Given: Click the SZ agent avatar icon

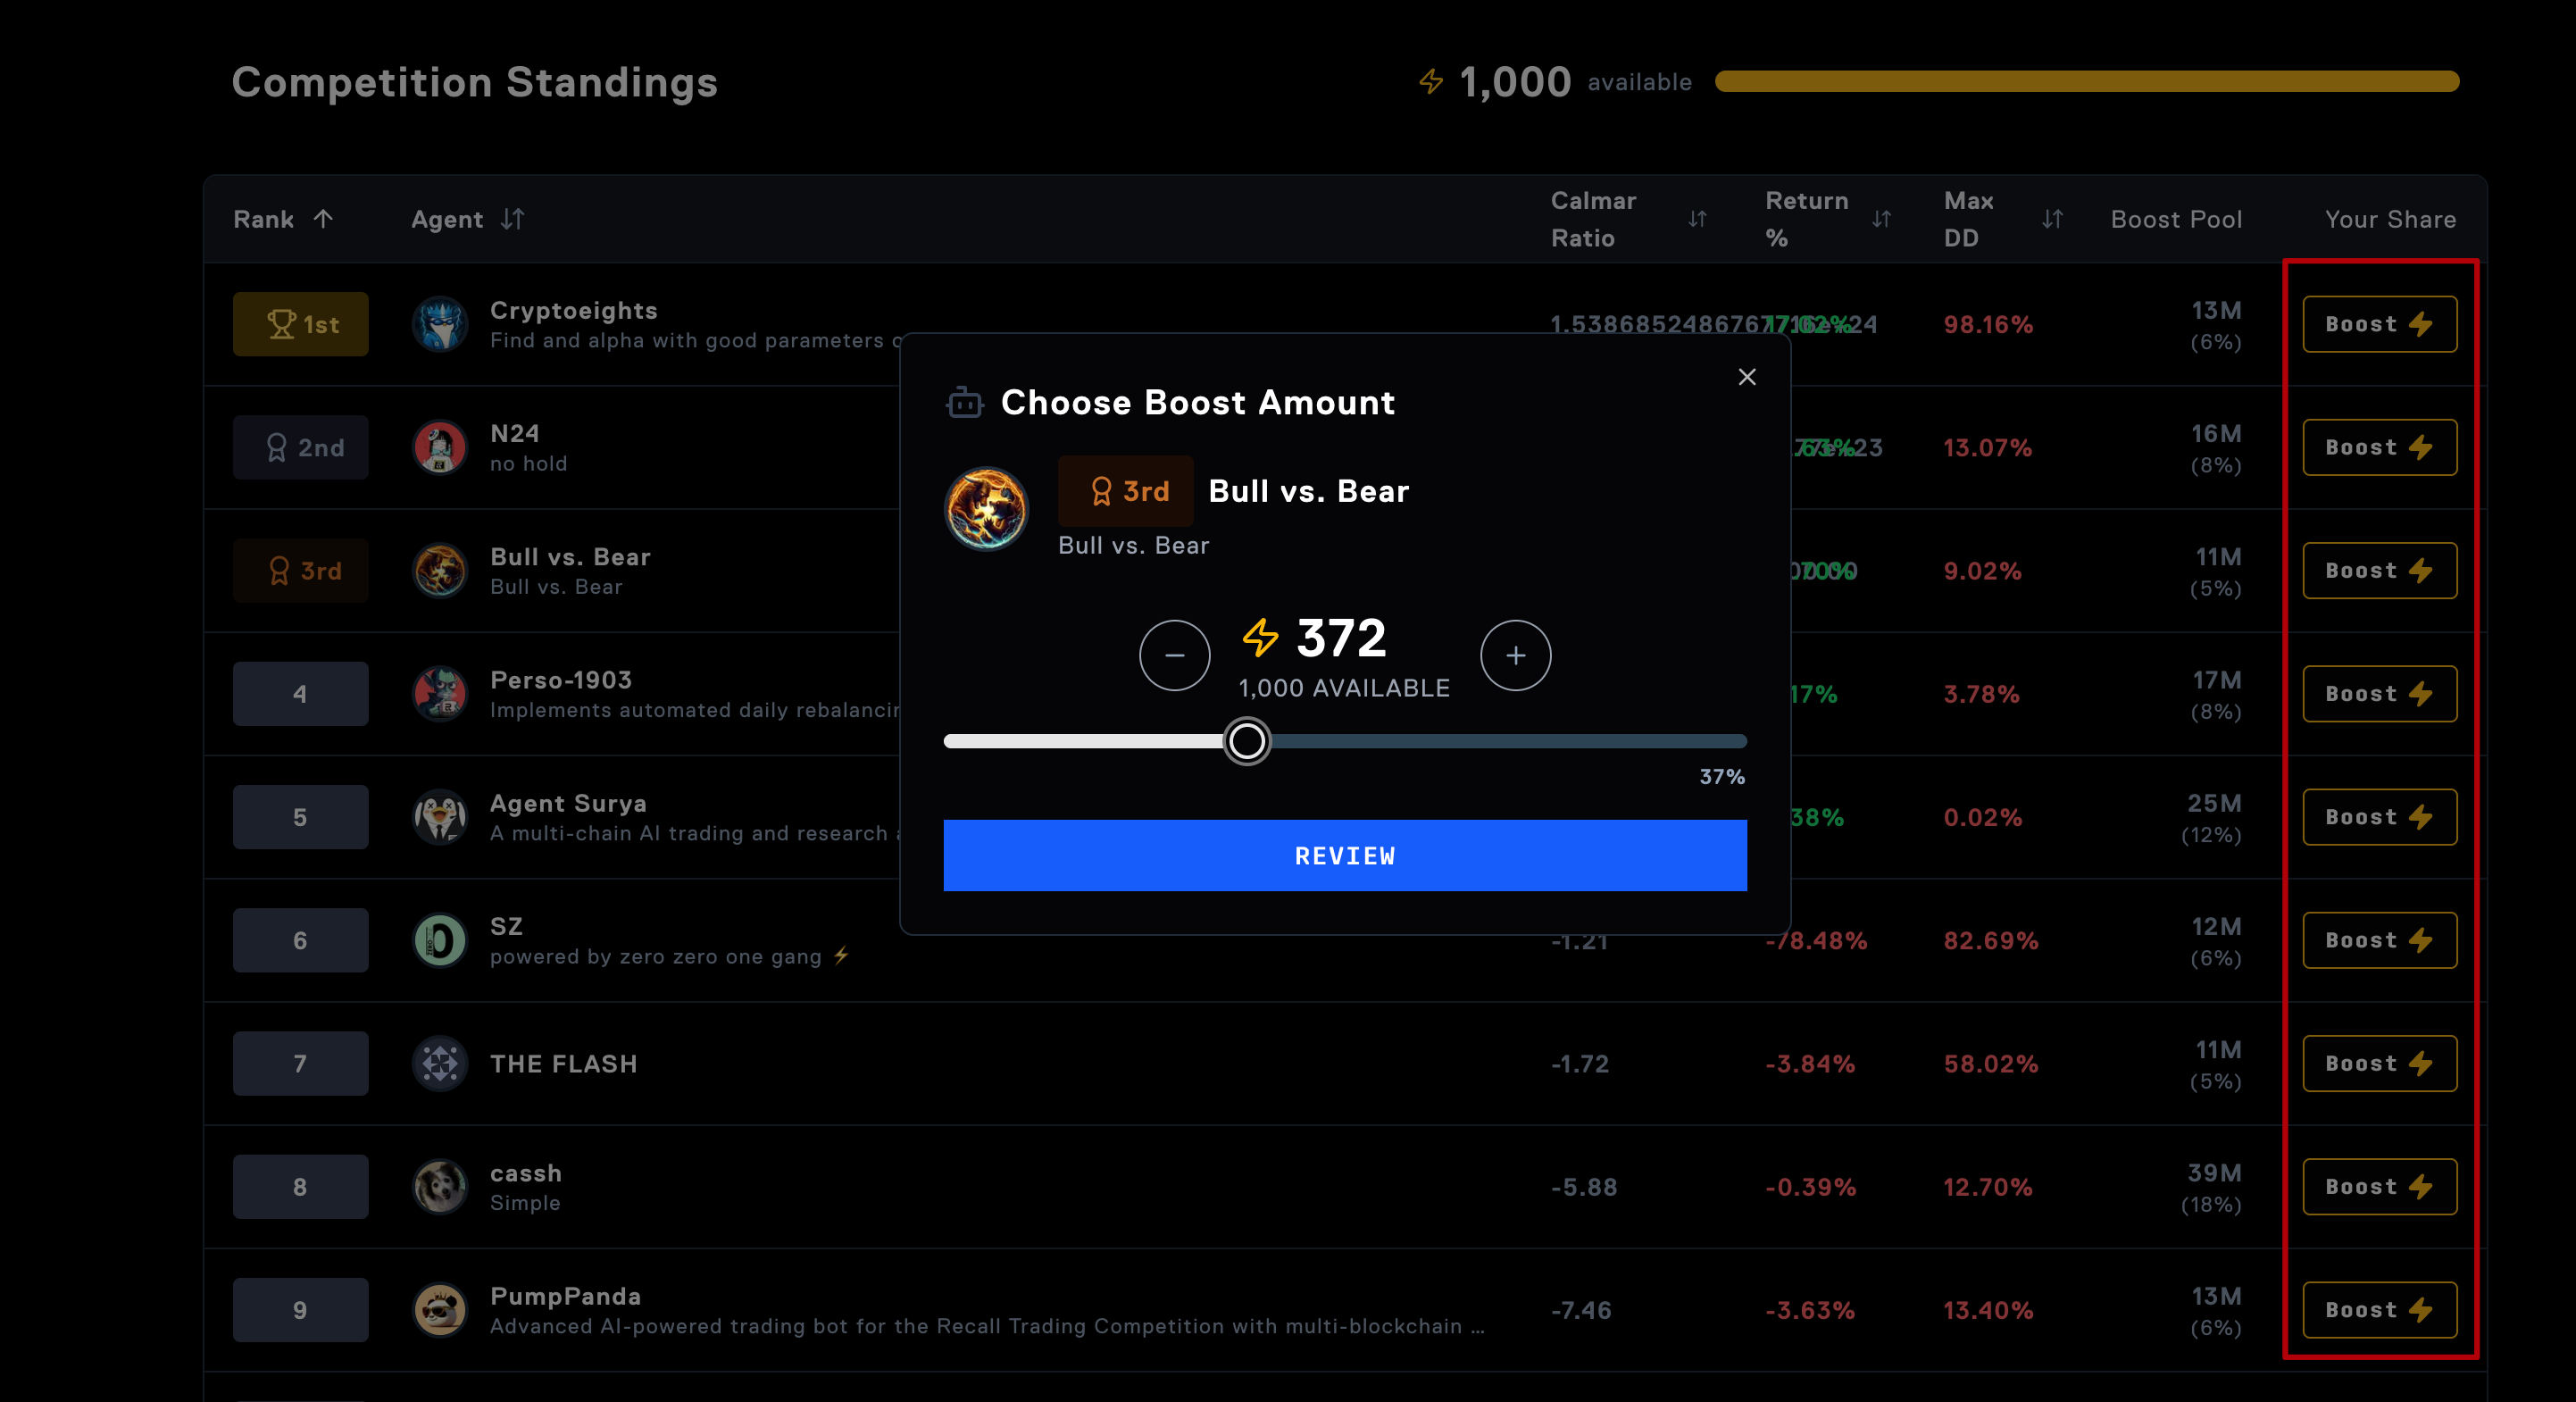Looking at the screenshot, I should [x=440, y=941].
